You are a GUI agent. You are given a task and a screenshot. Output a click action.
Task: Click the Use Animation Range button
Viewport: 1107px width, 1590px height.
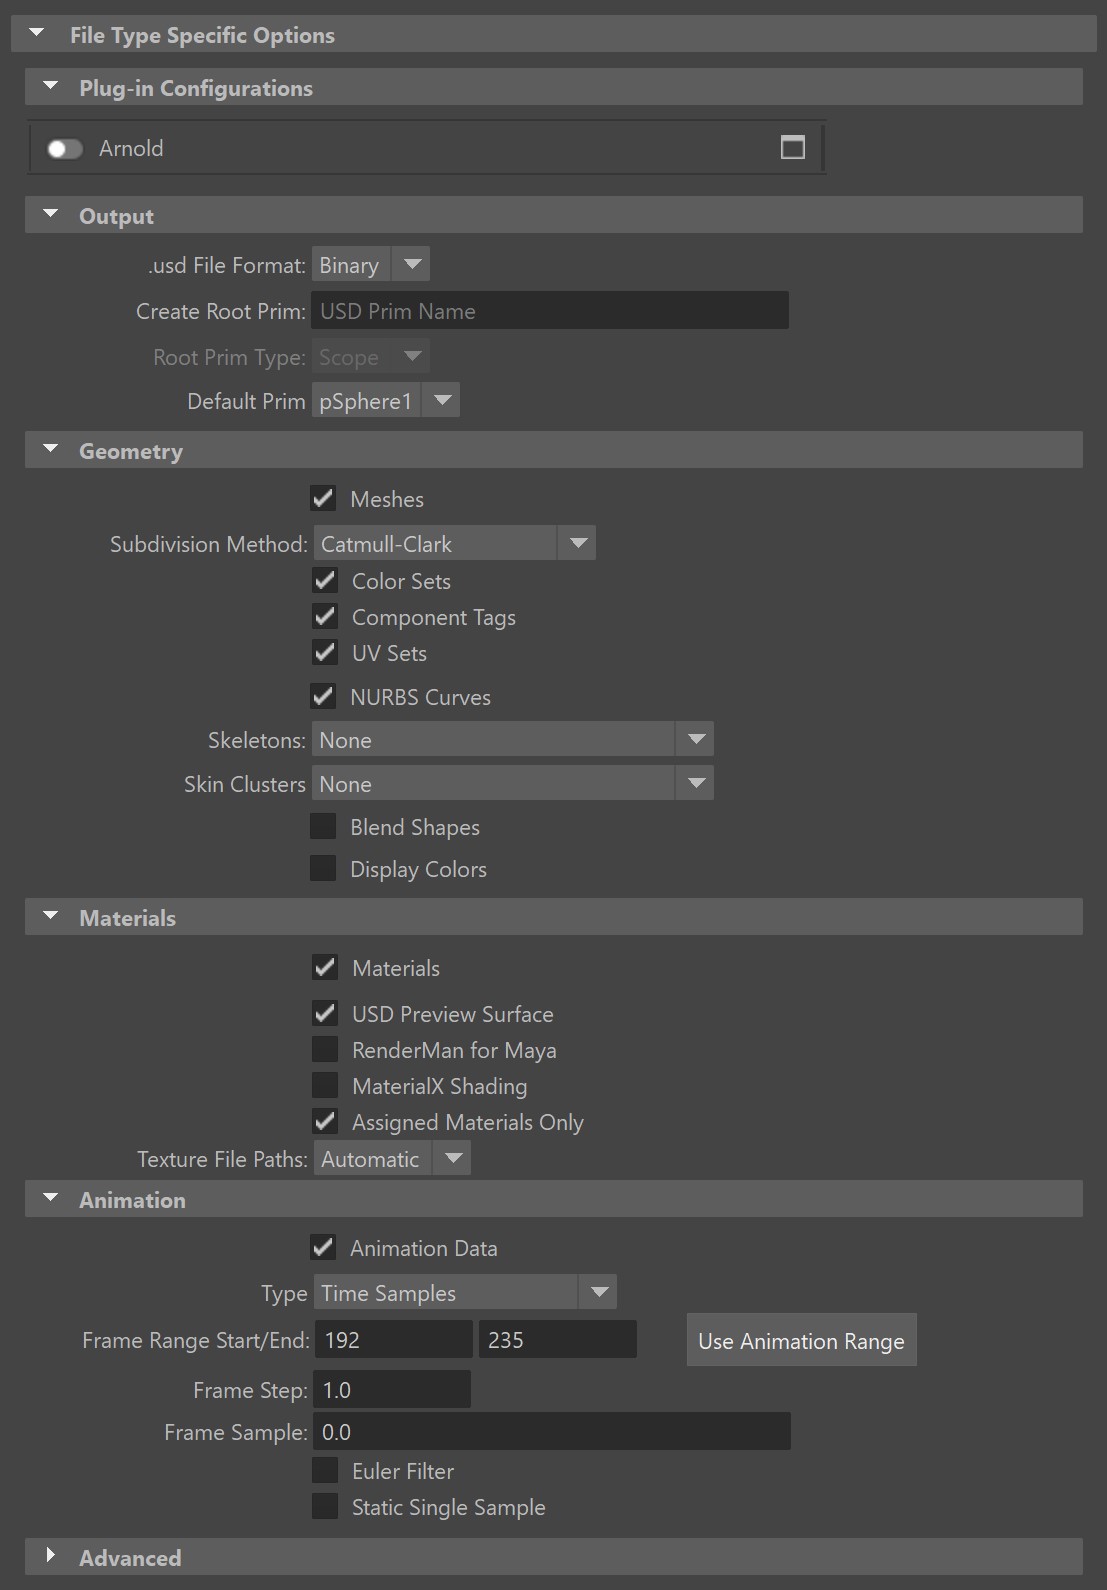tap(801, 1340)
